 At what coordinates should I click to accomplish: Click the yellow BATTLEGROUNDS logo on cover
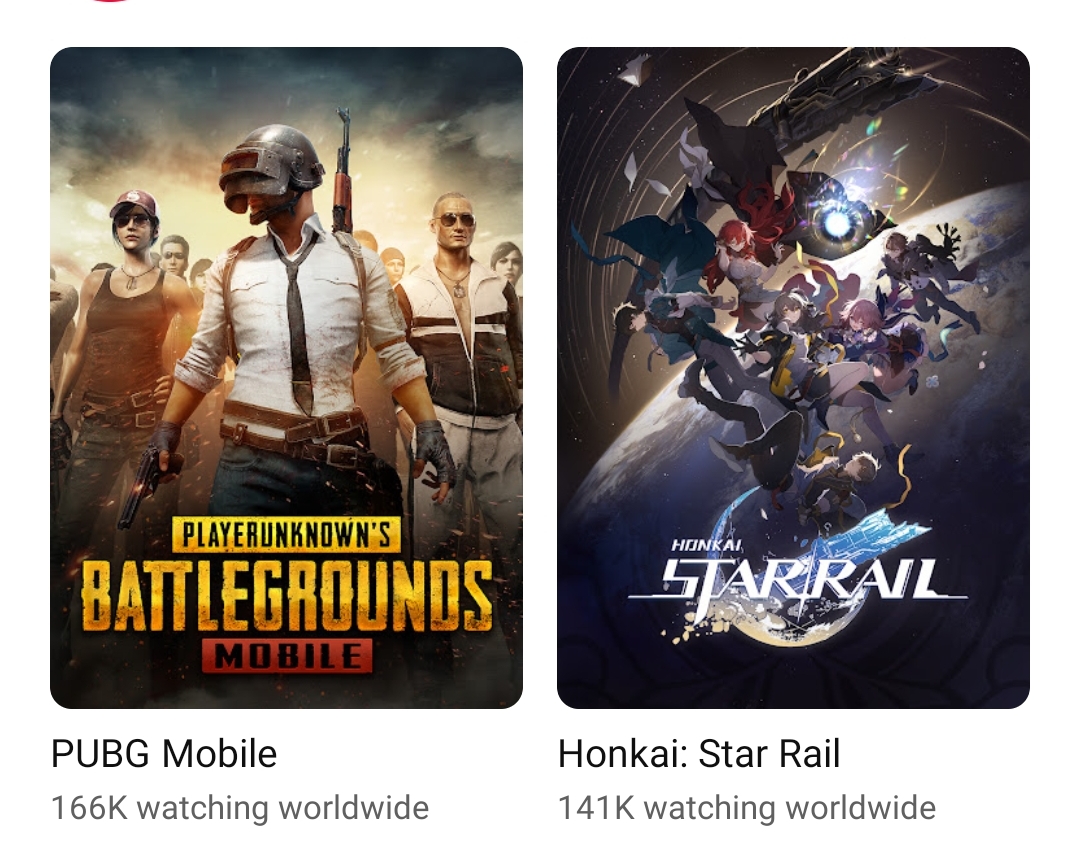[x=287, y=594]
